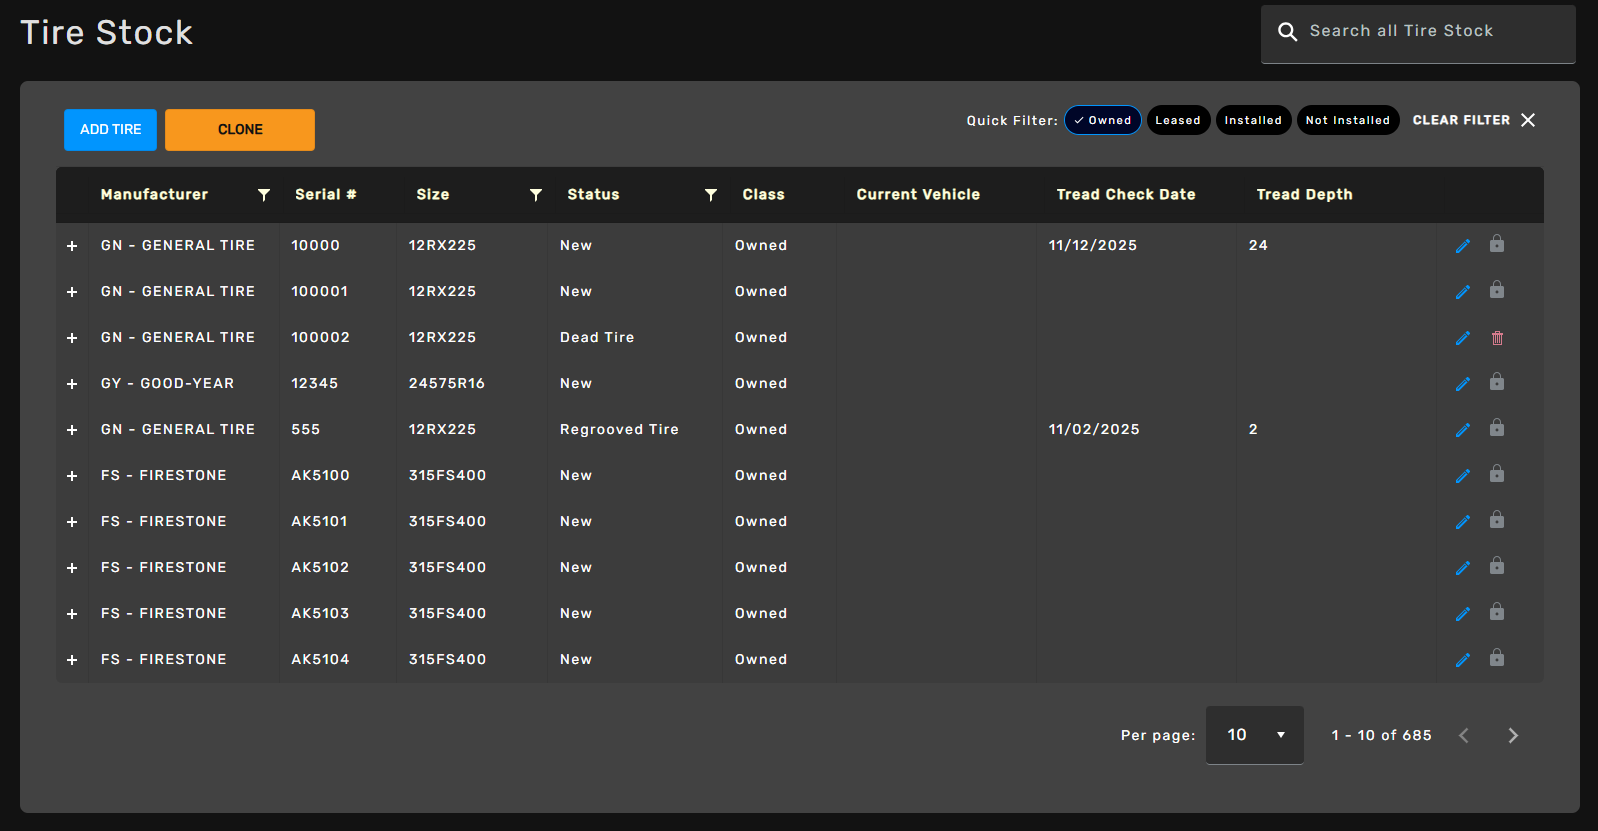The image size is (1598, 831).
Task: Go to the next page of results
Action: tap(1513, 736)
